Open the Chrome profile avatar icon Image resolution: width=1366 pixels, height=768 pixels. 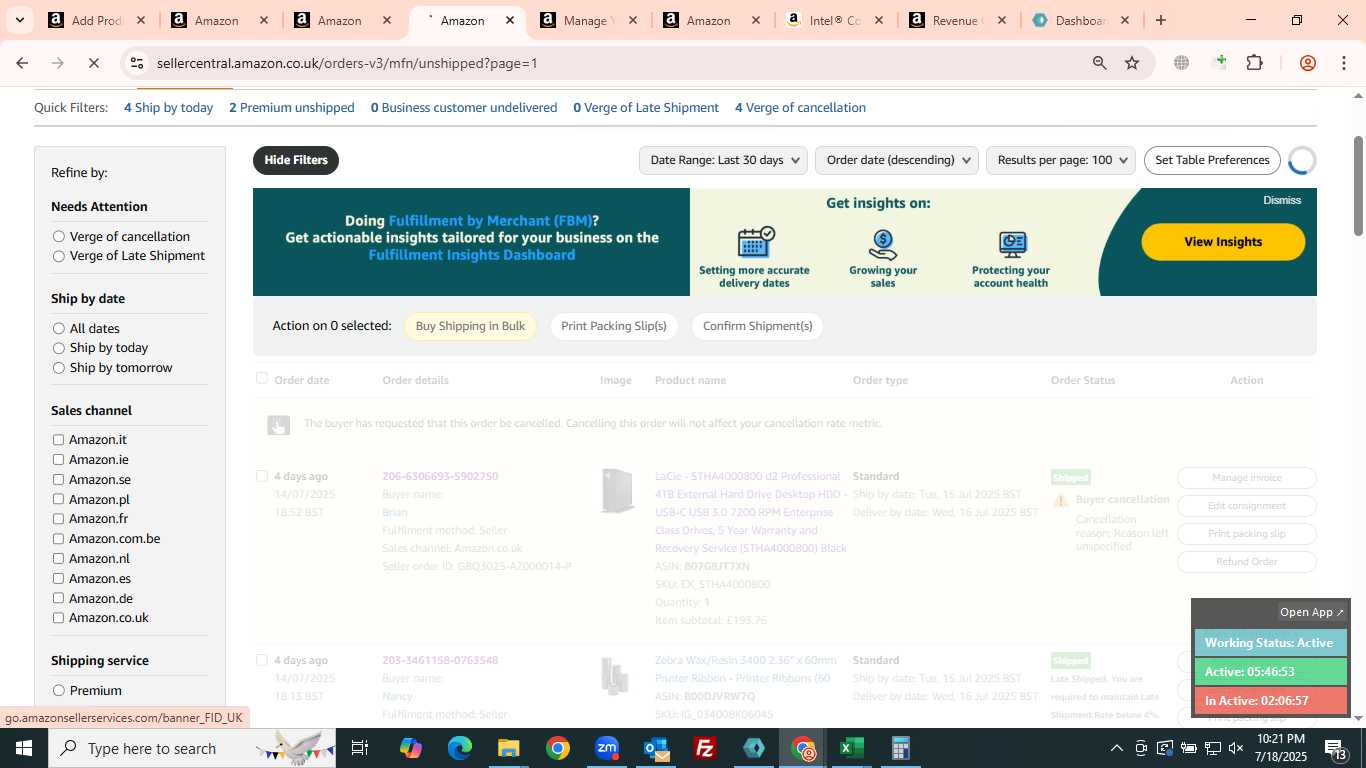[1307, 63]
